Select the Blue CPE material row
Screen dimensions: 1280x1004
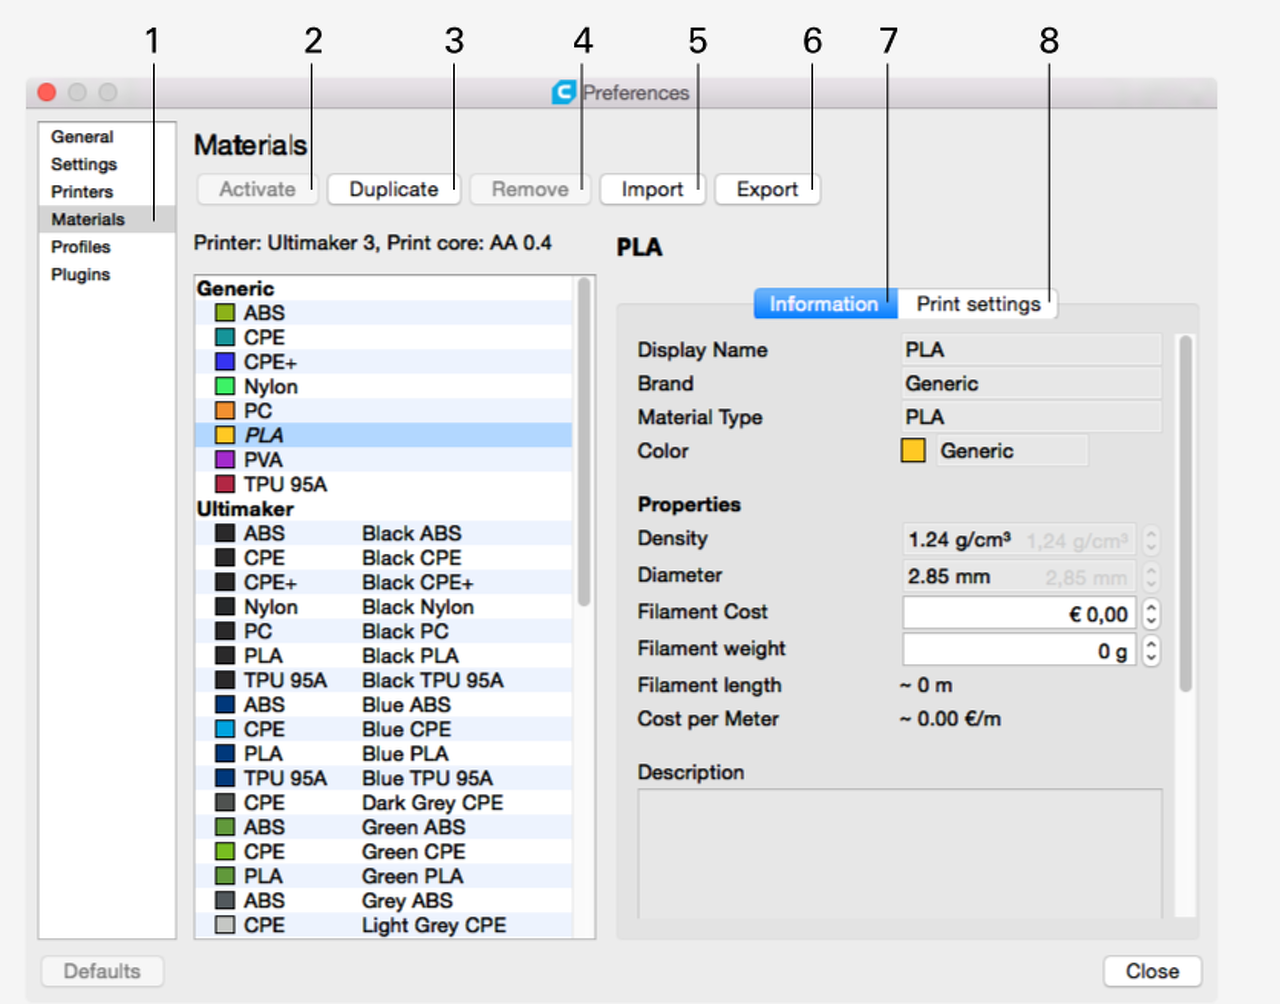click(384, 729)
